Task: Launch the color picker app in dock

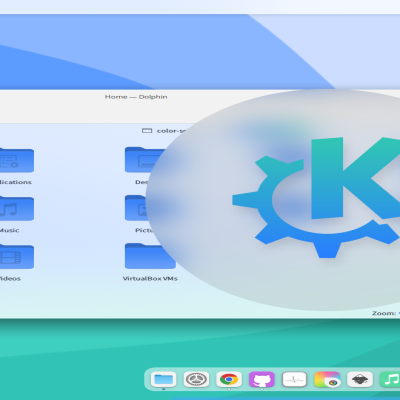Action: [327, 379]
